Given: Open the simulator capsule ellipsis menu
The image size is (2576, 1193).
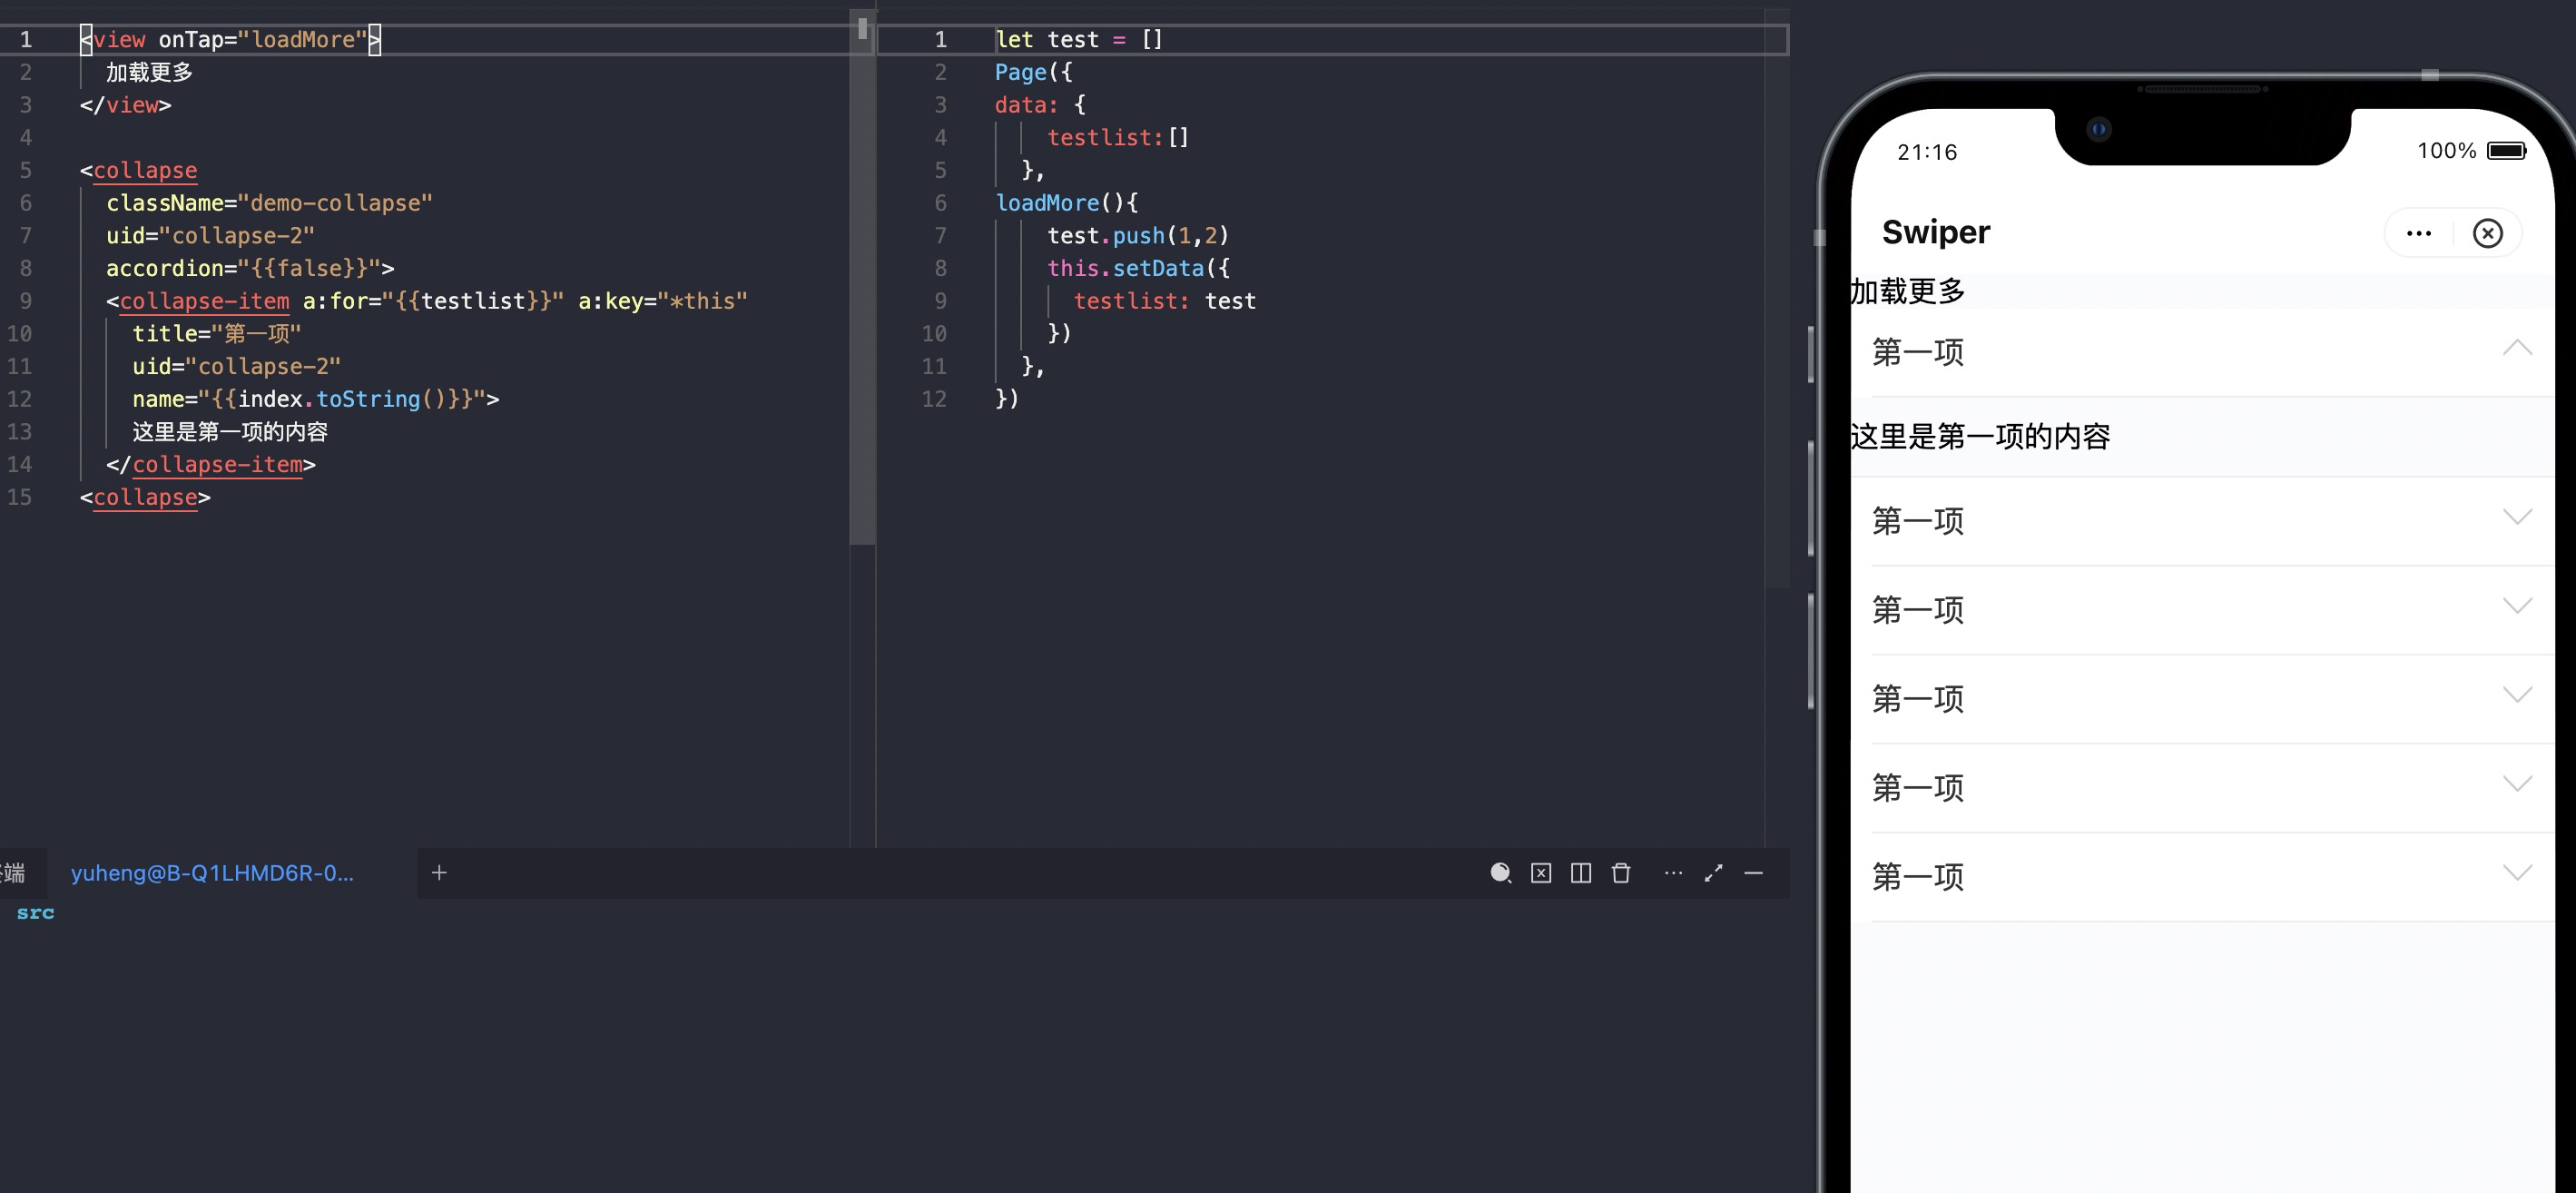Looking at the screenshot, I should click(x=2419, y=232).
